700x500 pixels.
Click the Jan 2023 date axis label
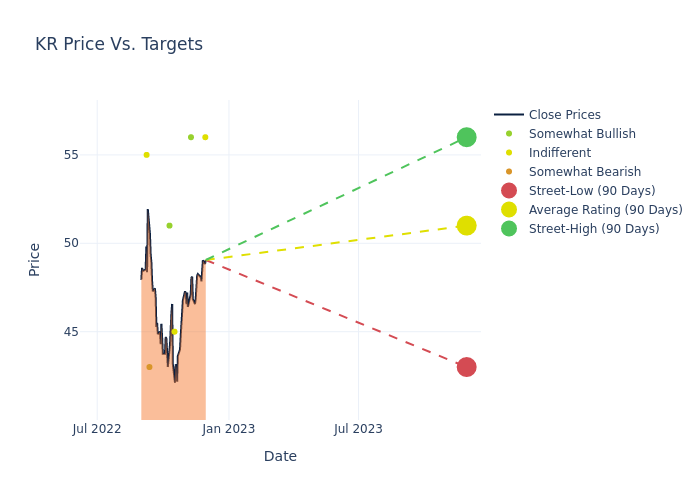pos(228,429)
